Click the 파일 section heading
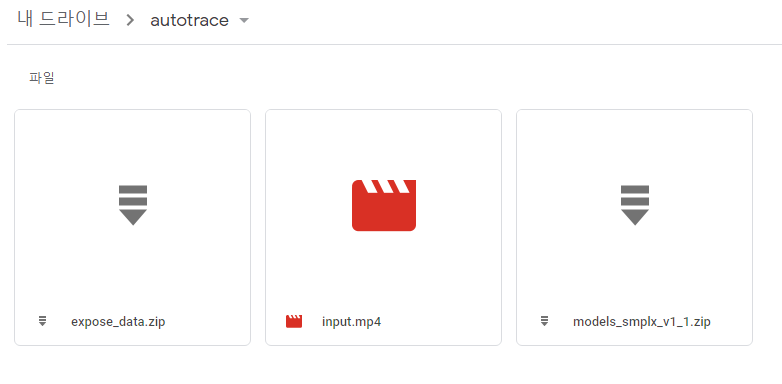Viewport: 782px width, 384px height. (42, 78)
